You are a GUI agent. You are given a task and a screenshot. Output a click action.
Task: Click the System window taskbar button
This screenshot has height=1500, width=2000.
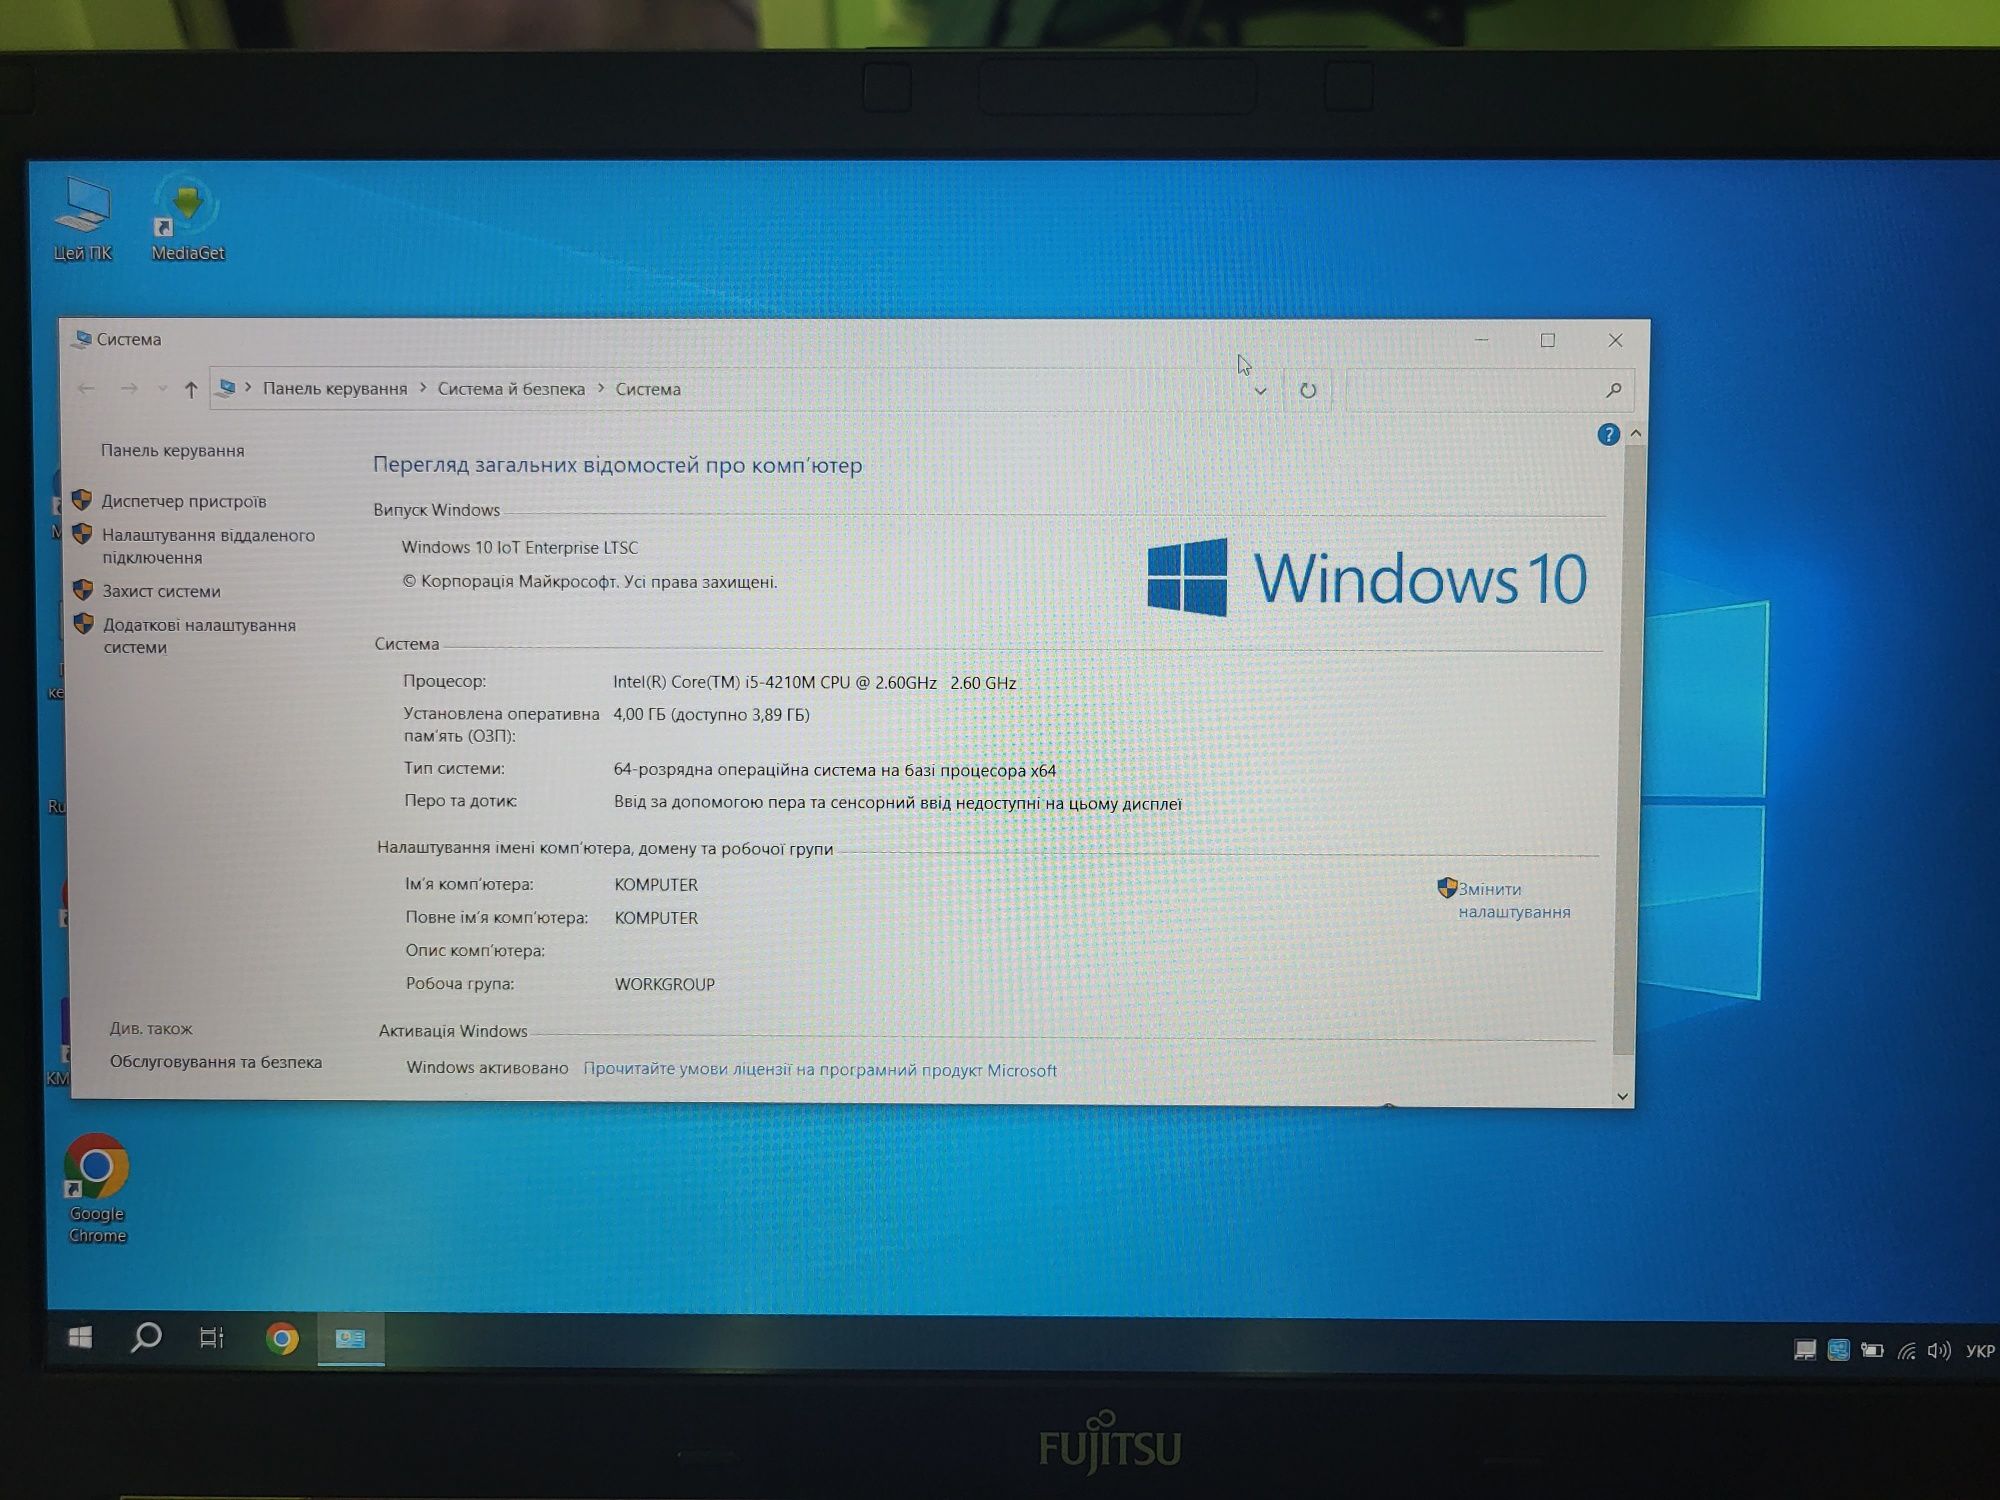[x=350, y=1339]
